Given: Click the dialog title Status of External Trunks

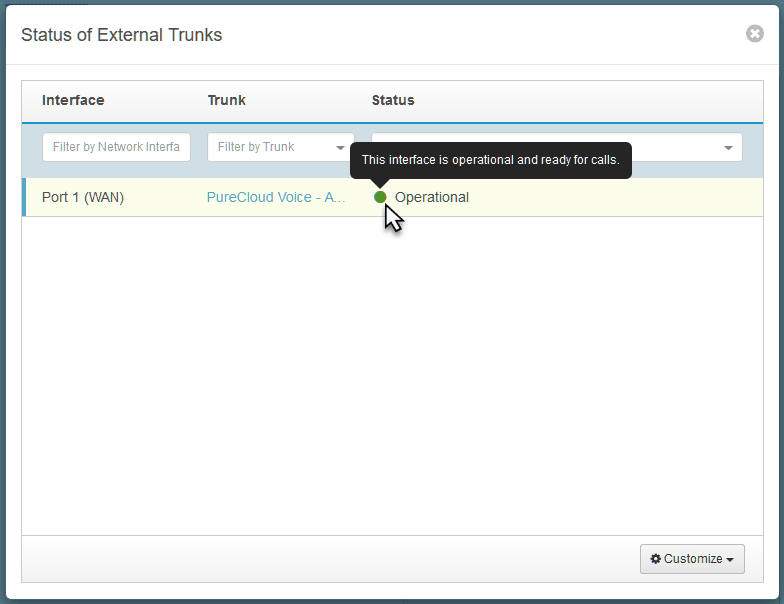Looking at the screenshot, I should click(121, 35).
